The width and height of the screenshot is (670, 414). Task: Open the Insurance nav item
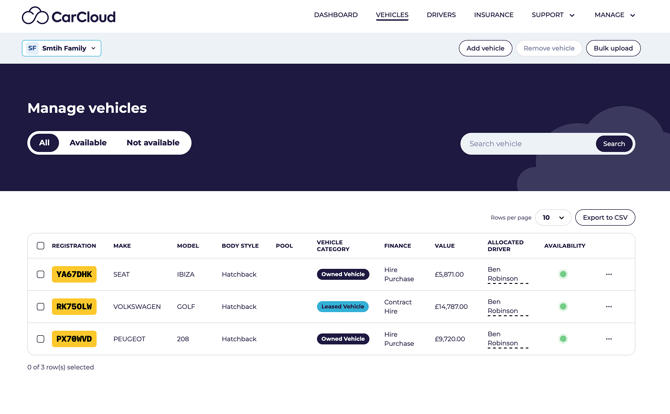(494, 15)
